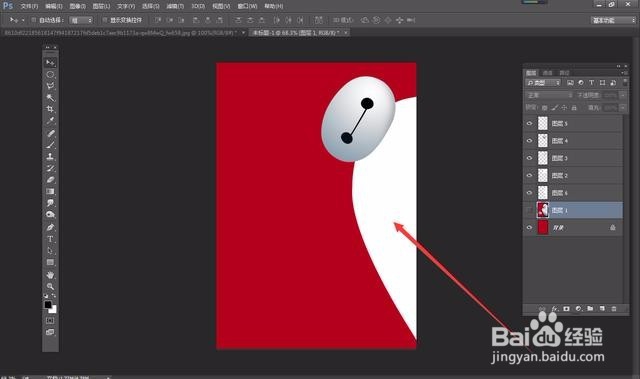The width and height of the screenshot is (640, 379).
Task: Toggle the 自动选择 checkbox
Action: (x=34, y=20)
